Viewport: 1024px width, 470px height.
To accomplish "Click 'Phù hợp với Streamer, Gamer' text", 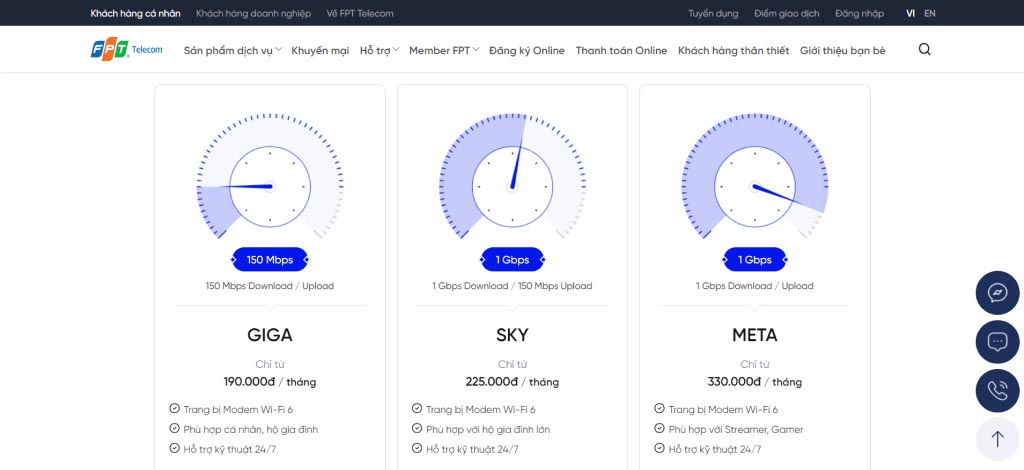I will tap(736, 430).
